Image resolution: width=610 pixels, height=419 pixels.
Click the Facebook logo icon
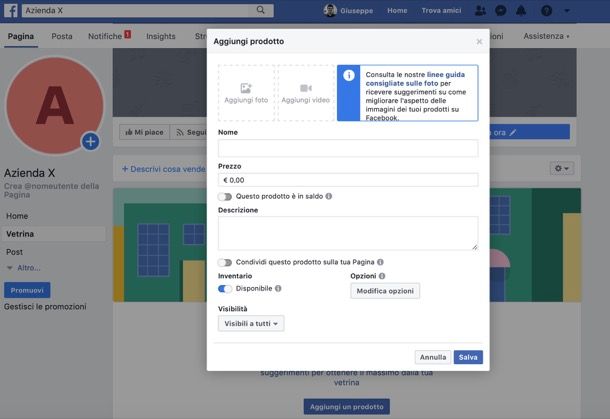[x=11, y=11]
